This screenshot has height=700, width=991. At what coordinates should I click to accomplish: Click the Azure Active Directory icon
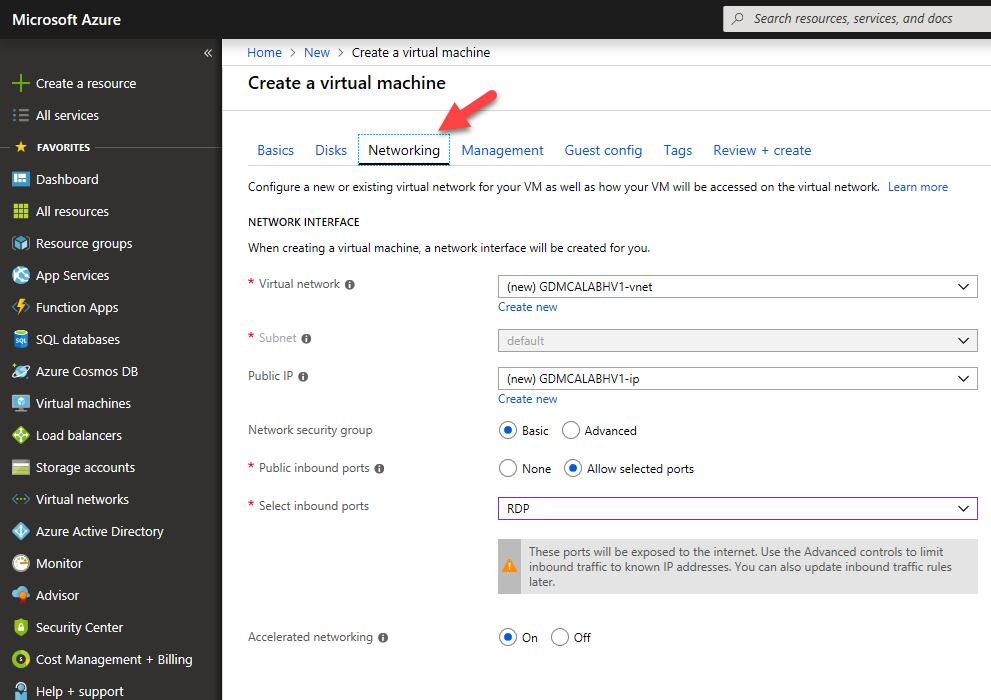pos(21,531)
